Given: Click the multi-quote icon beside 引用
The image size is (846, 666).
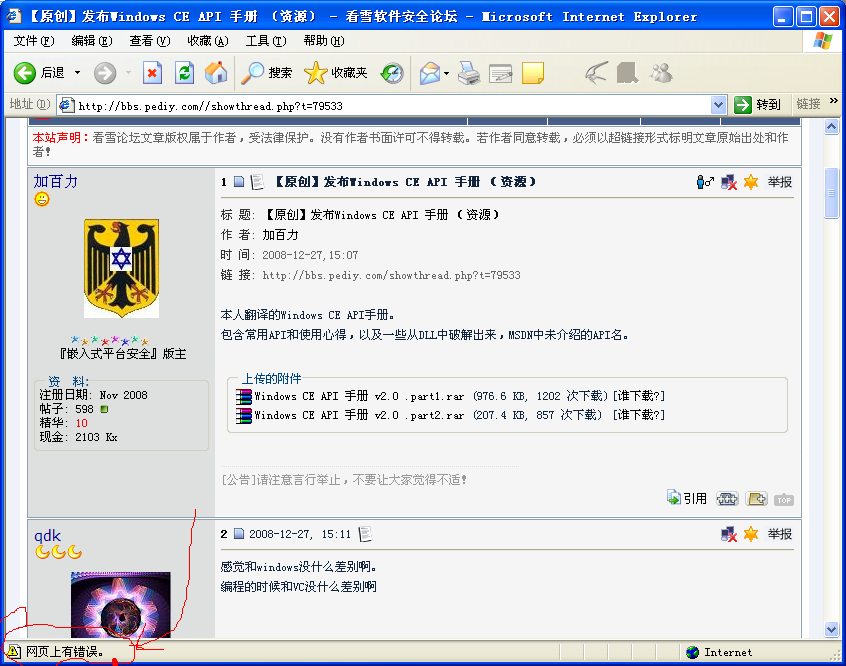Looking at the screenshot, I should pyautogui.click(x=727, y=499).
